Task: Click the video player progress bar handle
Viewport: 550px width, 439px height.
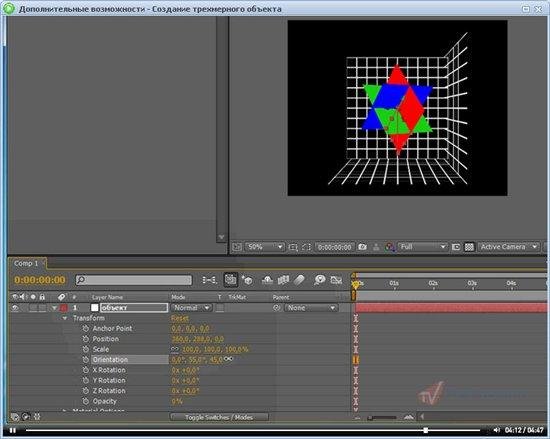Action: pyautogui.click(x=425, y=430)
